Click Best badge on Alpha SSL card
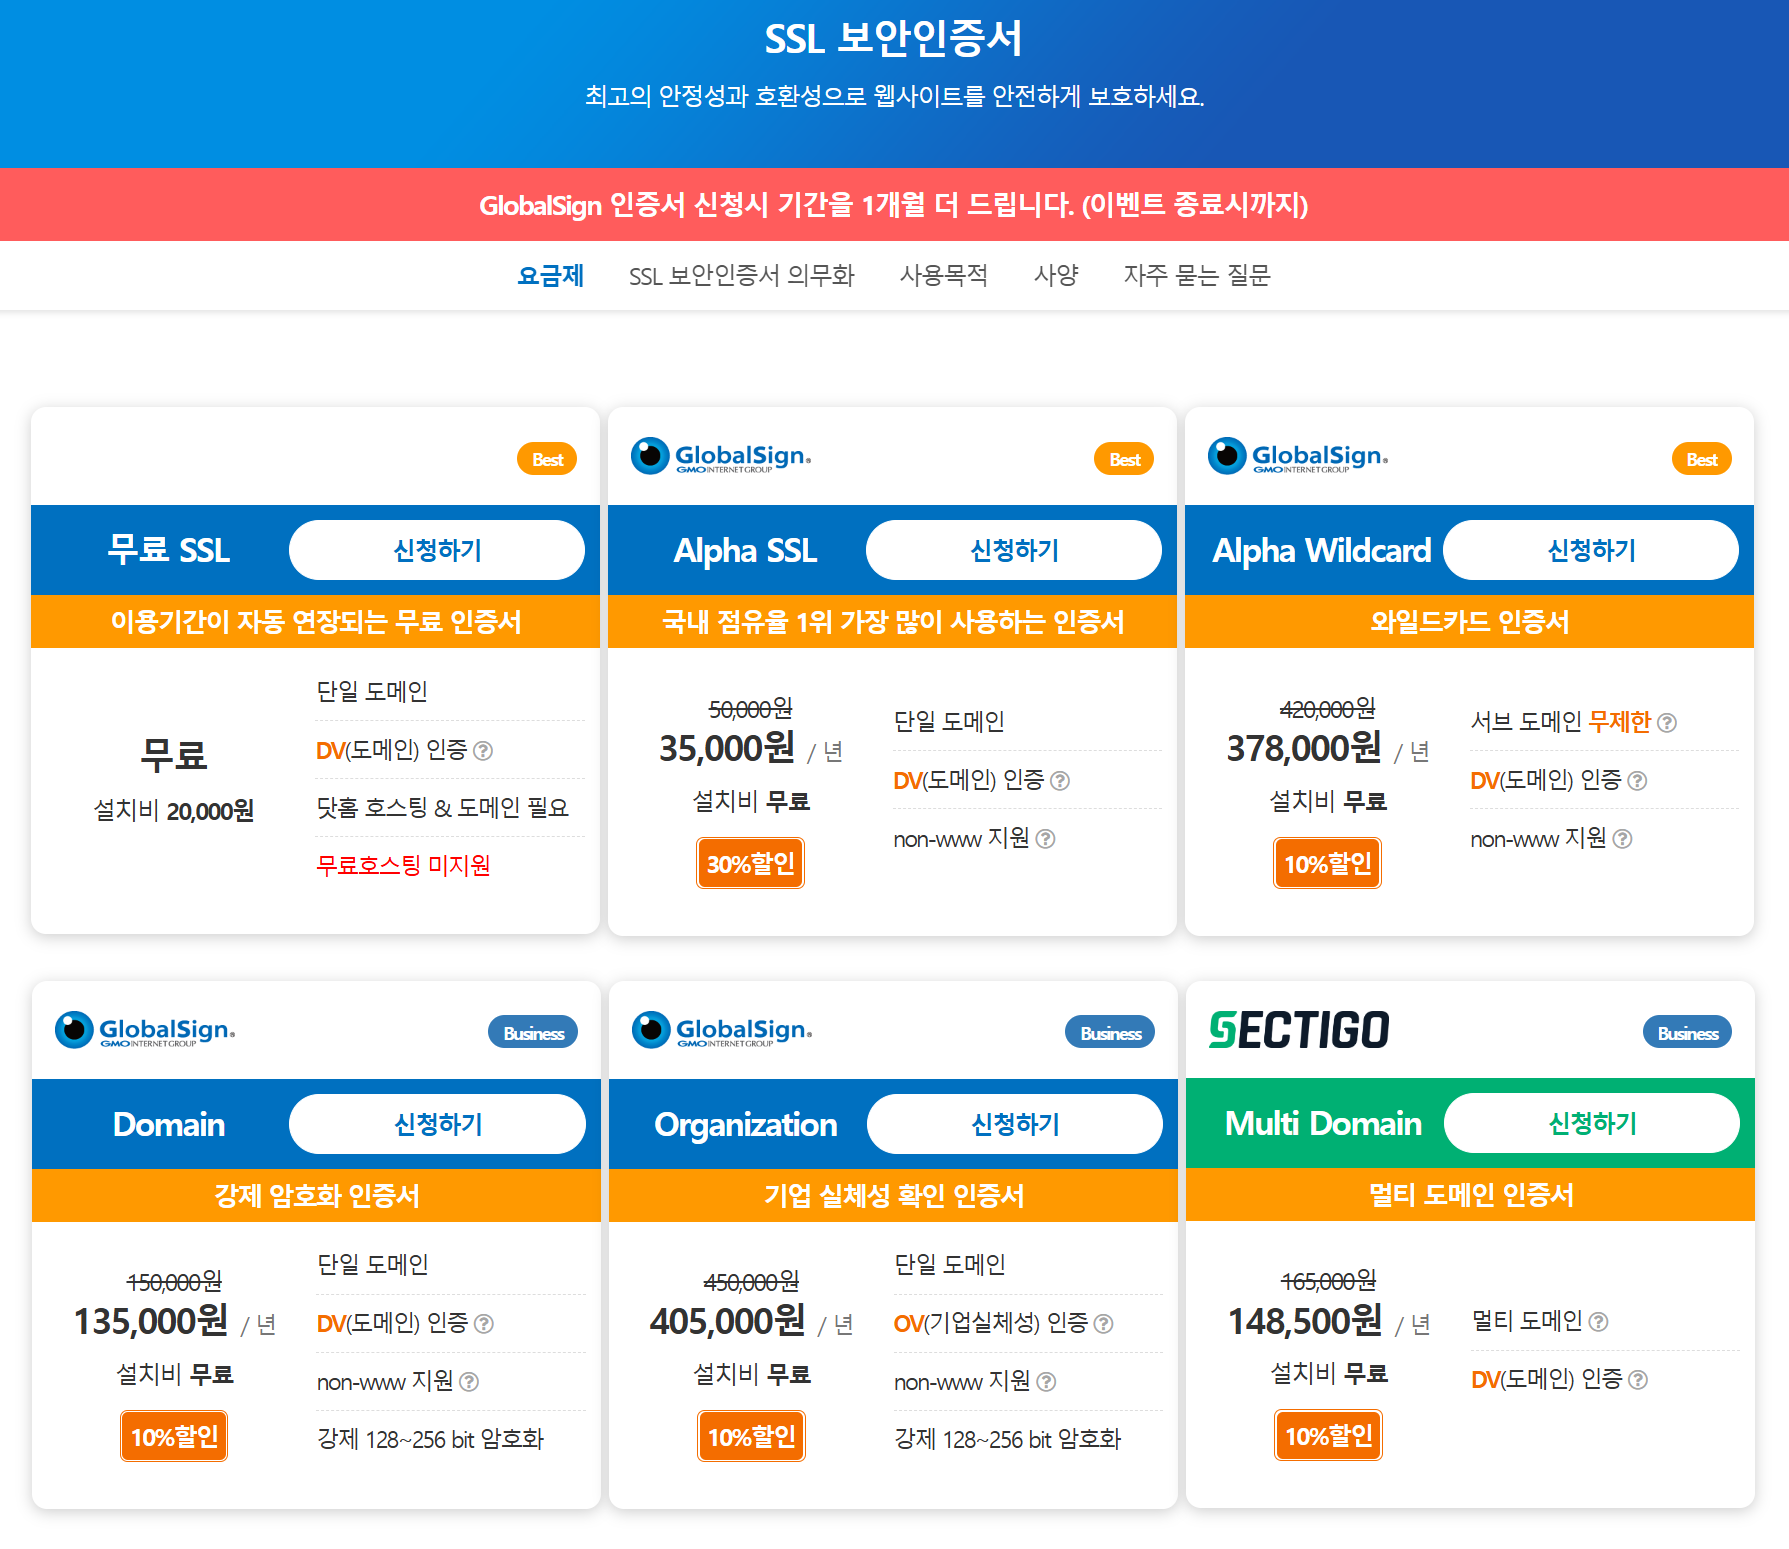Screen dimensions: 1789x1549 coord(1124,459)
